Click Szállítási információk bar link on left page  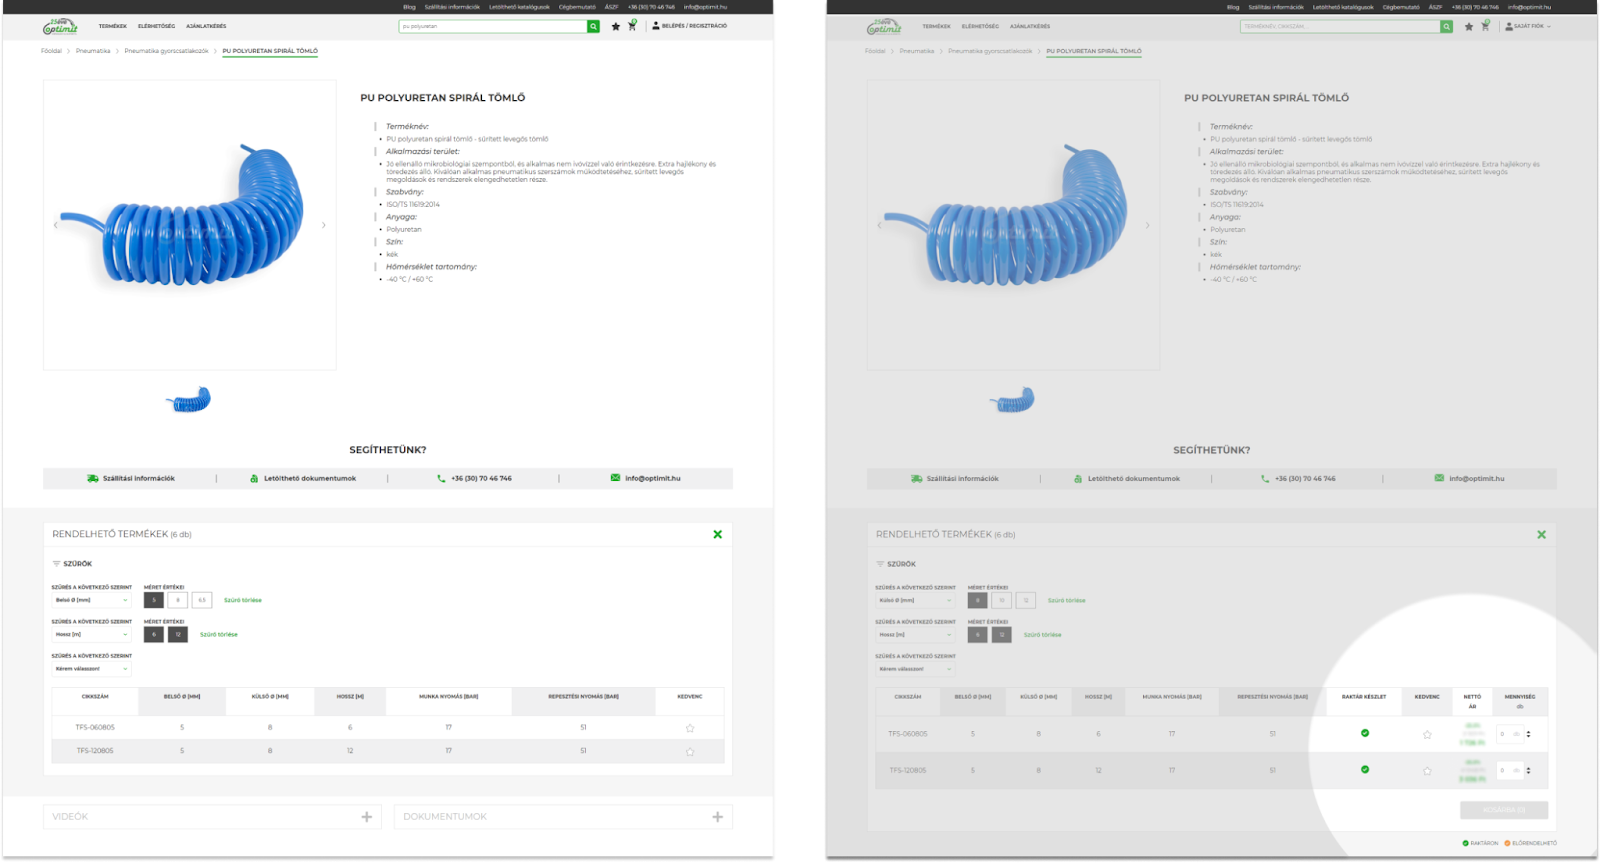pyautogui.click(x=131, y=478)
